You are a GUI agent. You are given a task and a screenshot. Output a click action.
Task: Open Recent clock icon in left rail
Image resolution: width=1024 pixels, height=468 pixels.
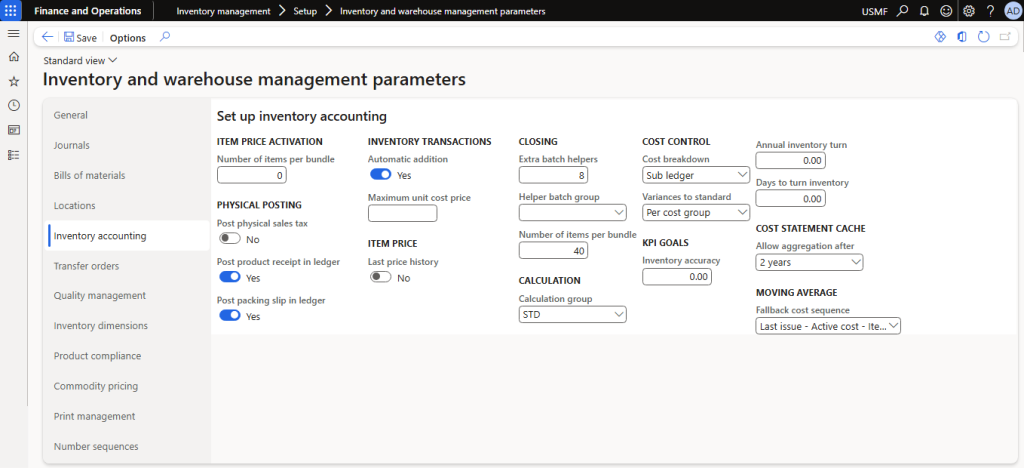pos(13,105)
